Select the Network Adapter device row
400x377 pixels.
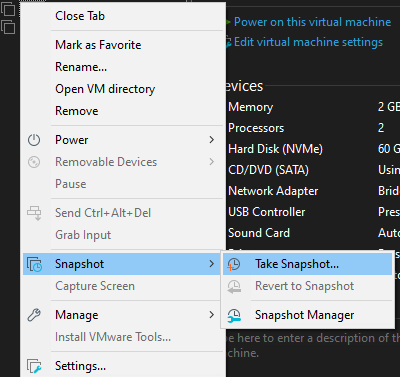pos(313,191)
